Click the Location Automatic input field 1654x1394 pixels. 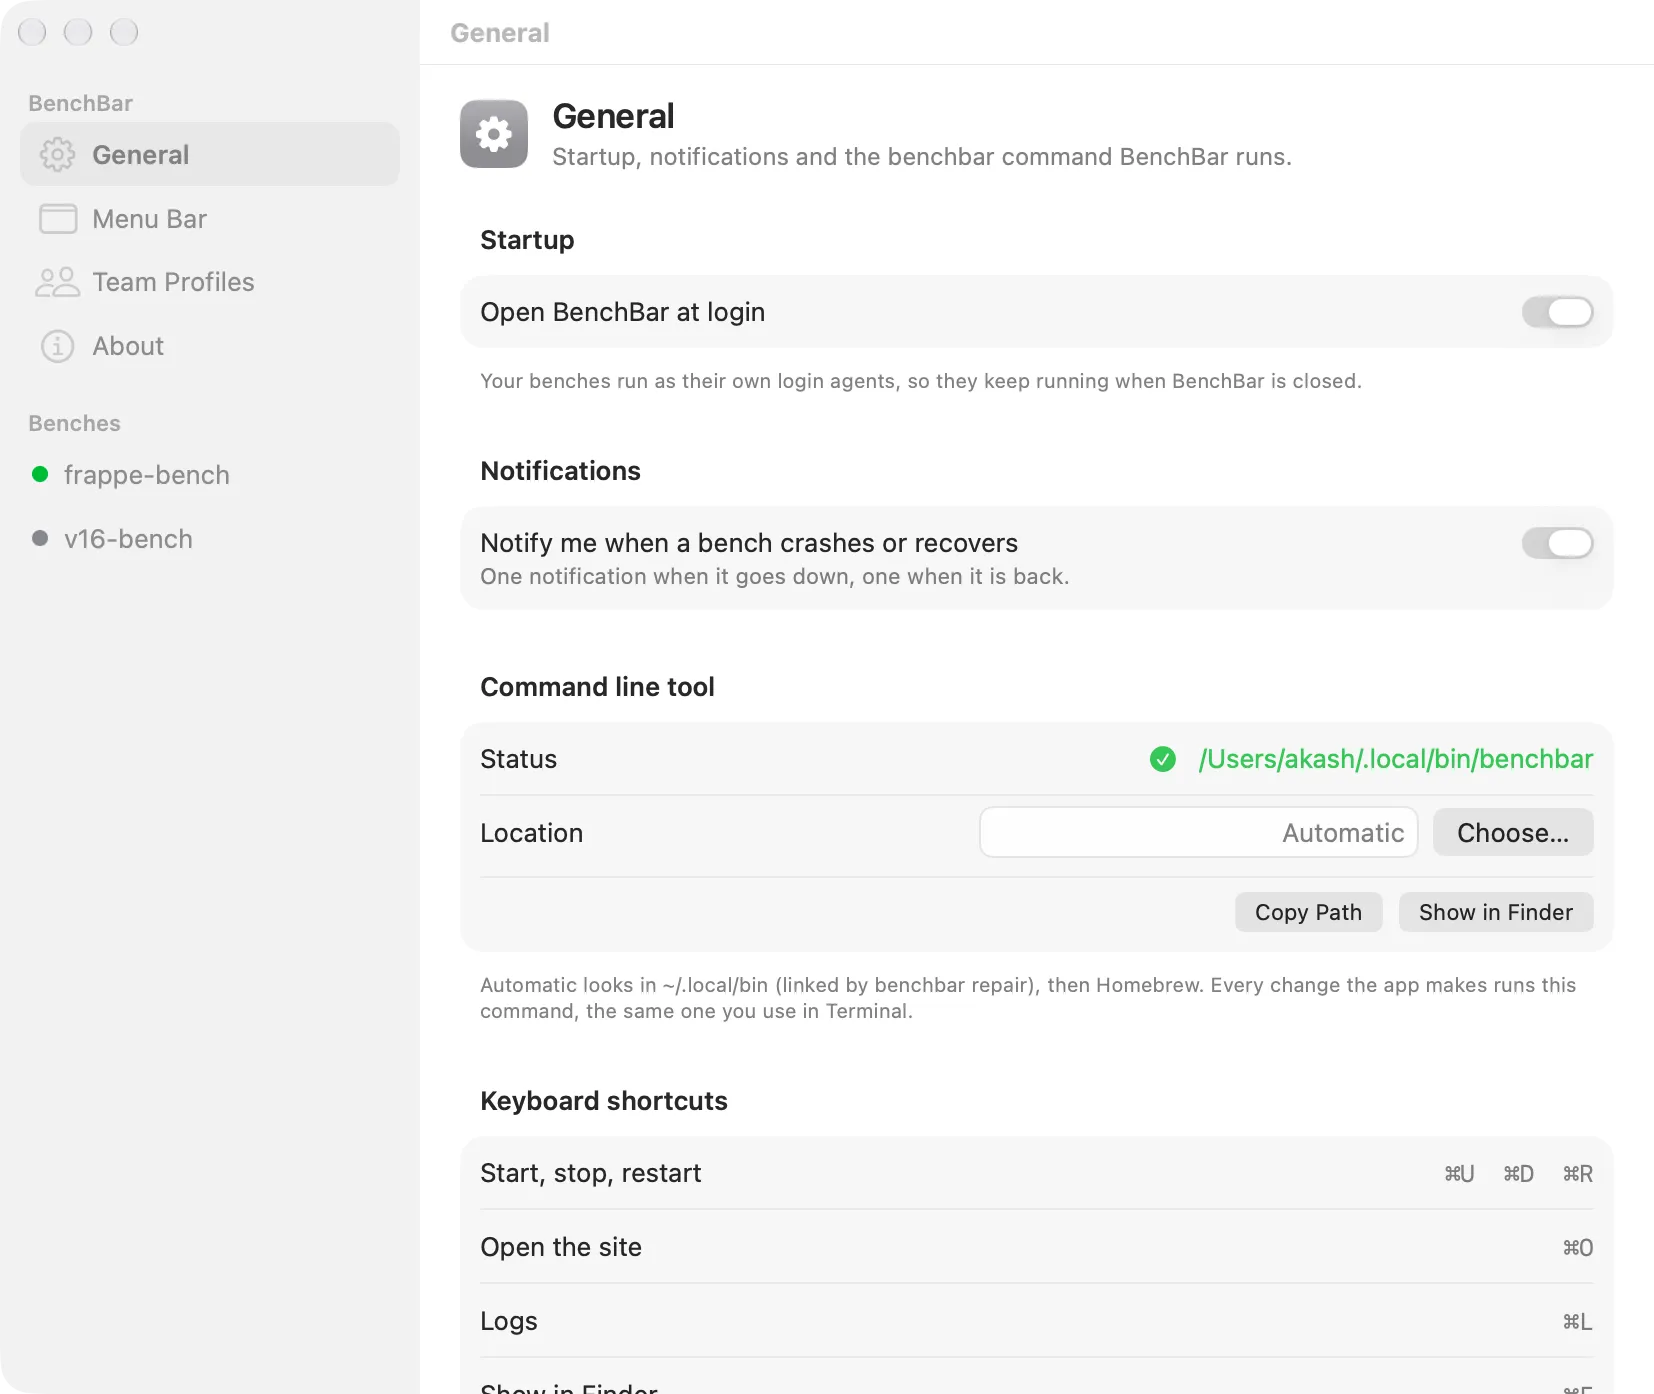click(1199, 832)
